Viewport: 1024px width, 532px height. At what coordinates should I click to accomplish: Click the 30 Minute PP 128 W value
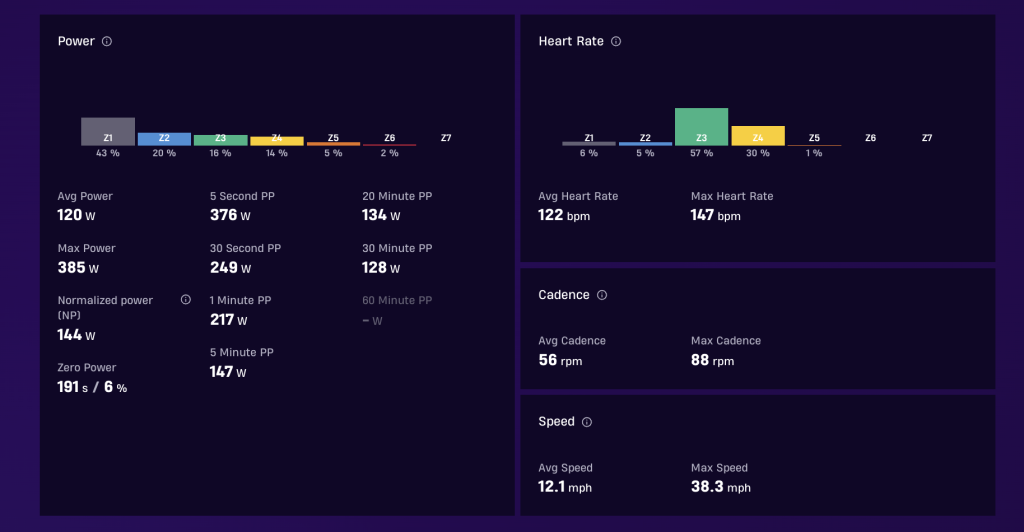381,267
